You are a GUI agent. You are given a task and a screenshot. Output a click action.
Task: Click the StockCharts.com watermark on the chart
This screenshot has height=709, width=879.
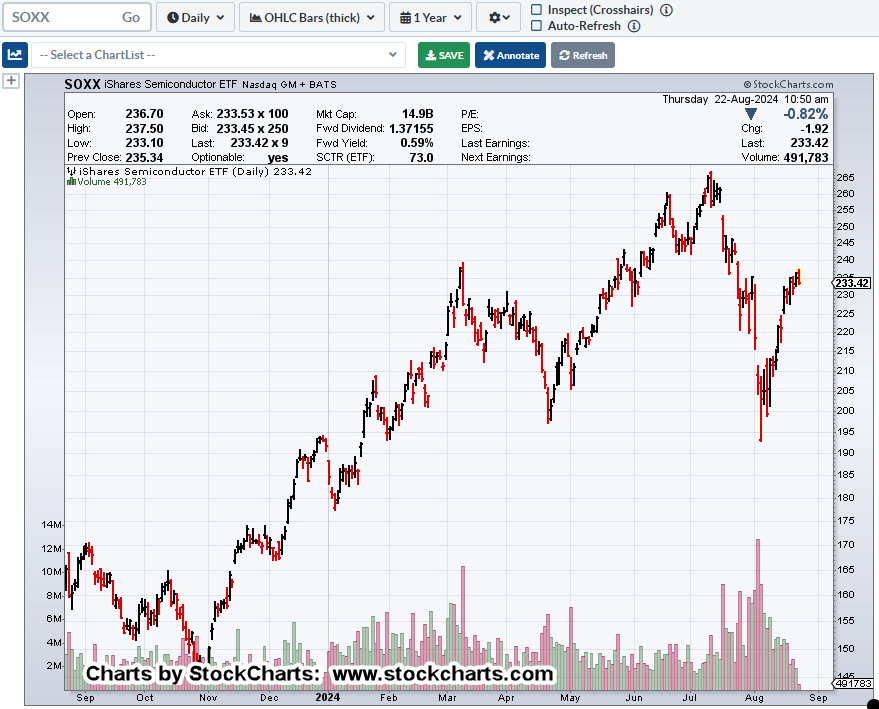coord(785,86)
